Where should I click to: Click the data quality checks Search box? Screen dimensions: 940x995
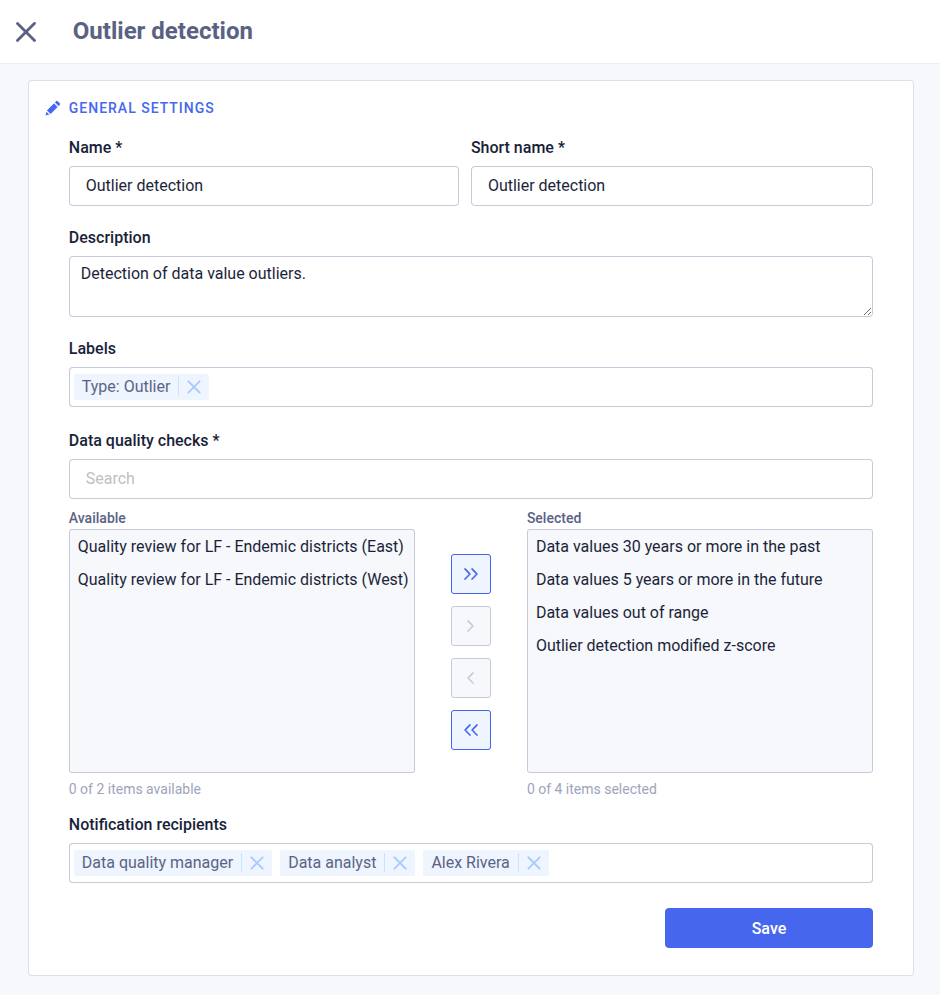pyautogui.click(x=470, y=479)
